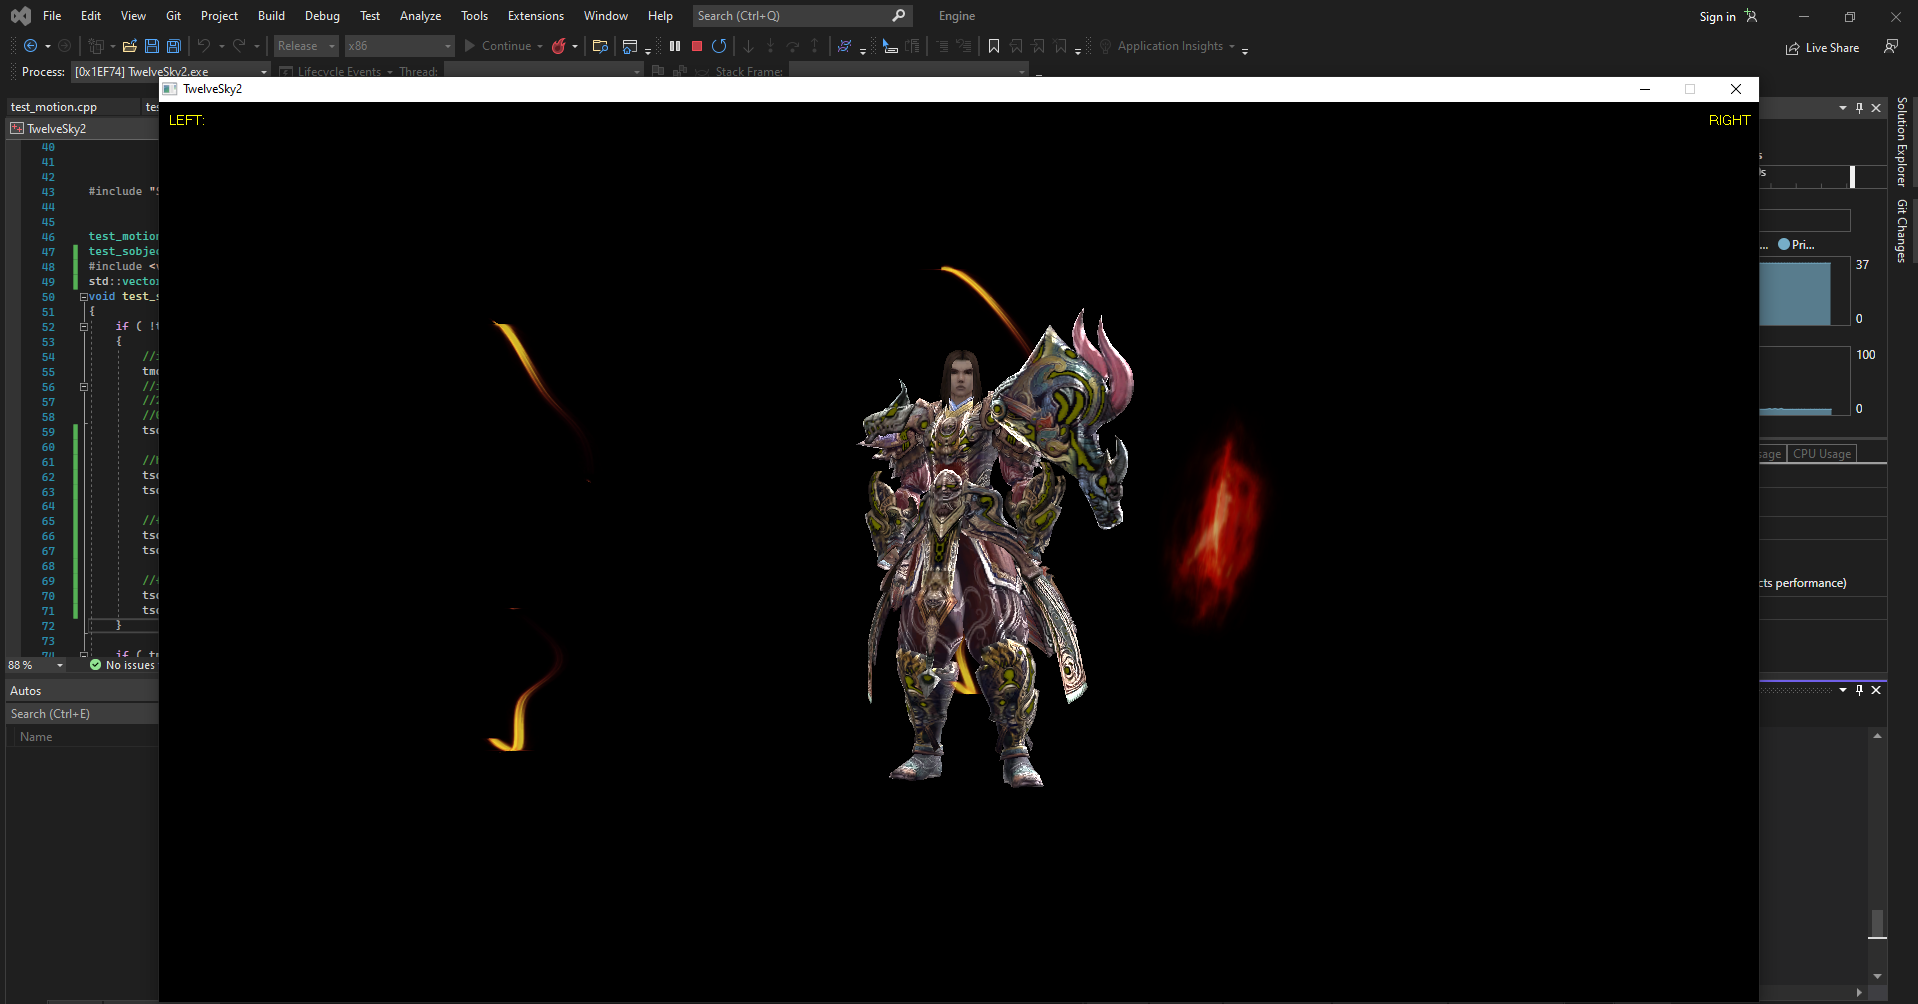The image size is (1918, 1004).
Task: Open the Analyze menu
Action: tap(420, 16)
